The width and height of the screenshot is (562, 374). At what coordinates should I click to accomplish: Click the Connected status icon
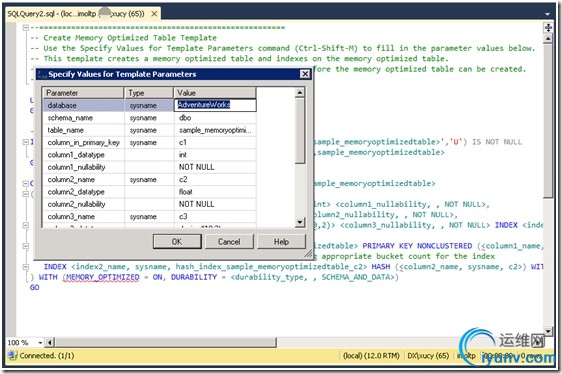[13, 356]
